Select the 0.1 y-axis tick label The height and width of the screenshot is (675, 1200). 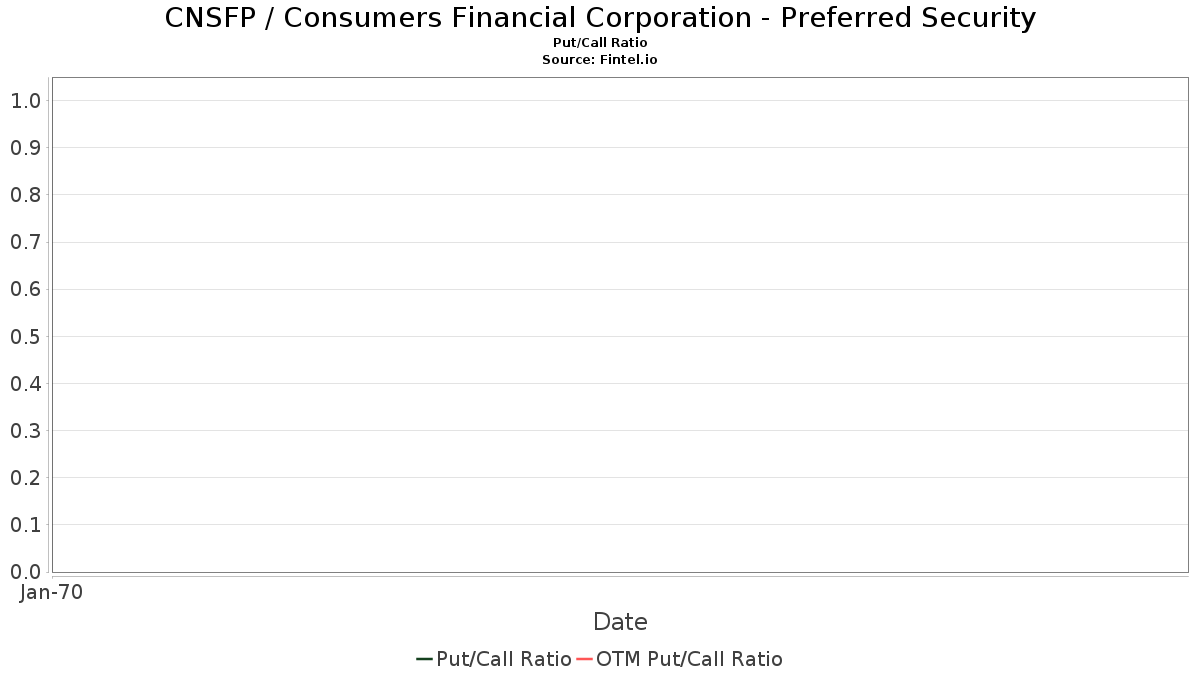(25, 525)
